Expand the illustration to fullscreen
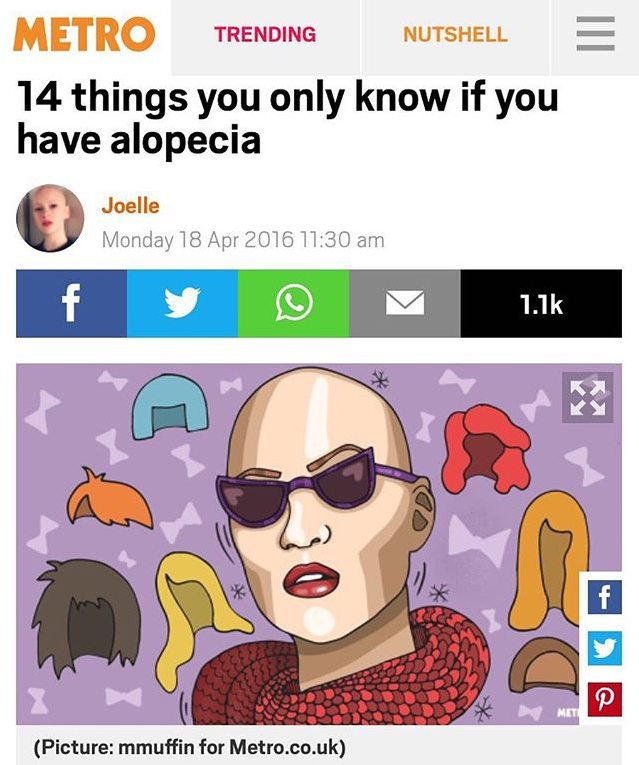This screenshot has width=639, height=765. coord(588,398)
